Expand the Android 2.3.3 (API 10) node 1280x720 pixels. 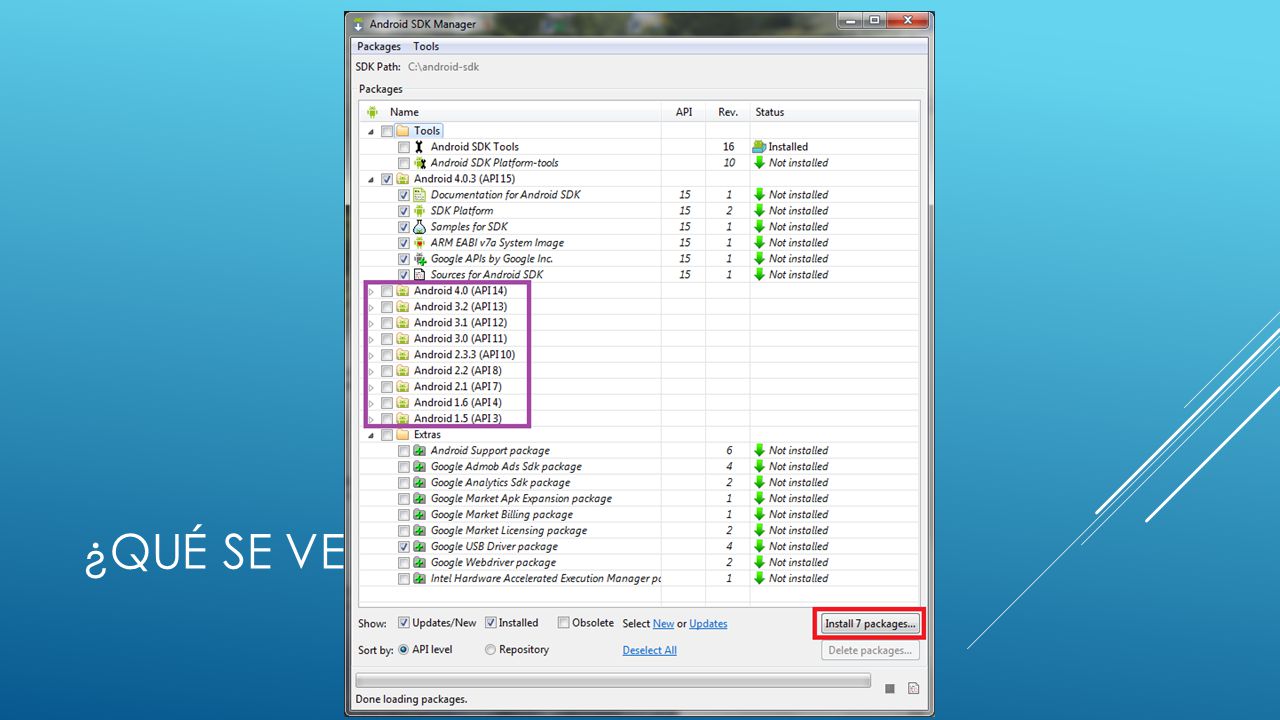[372, 355]
